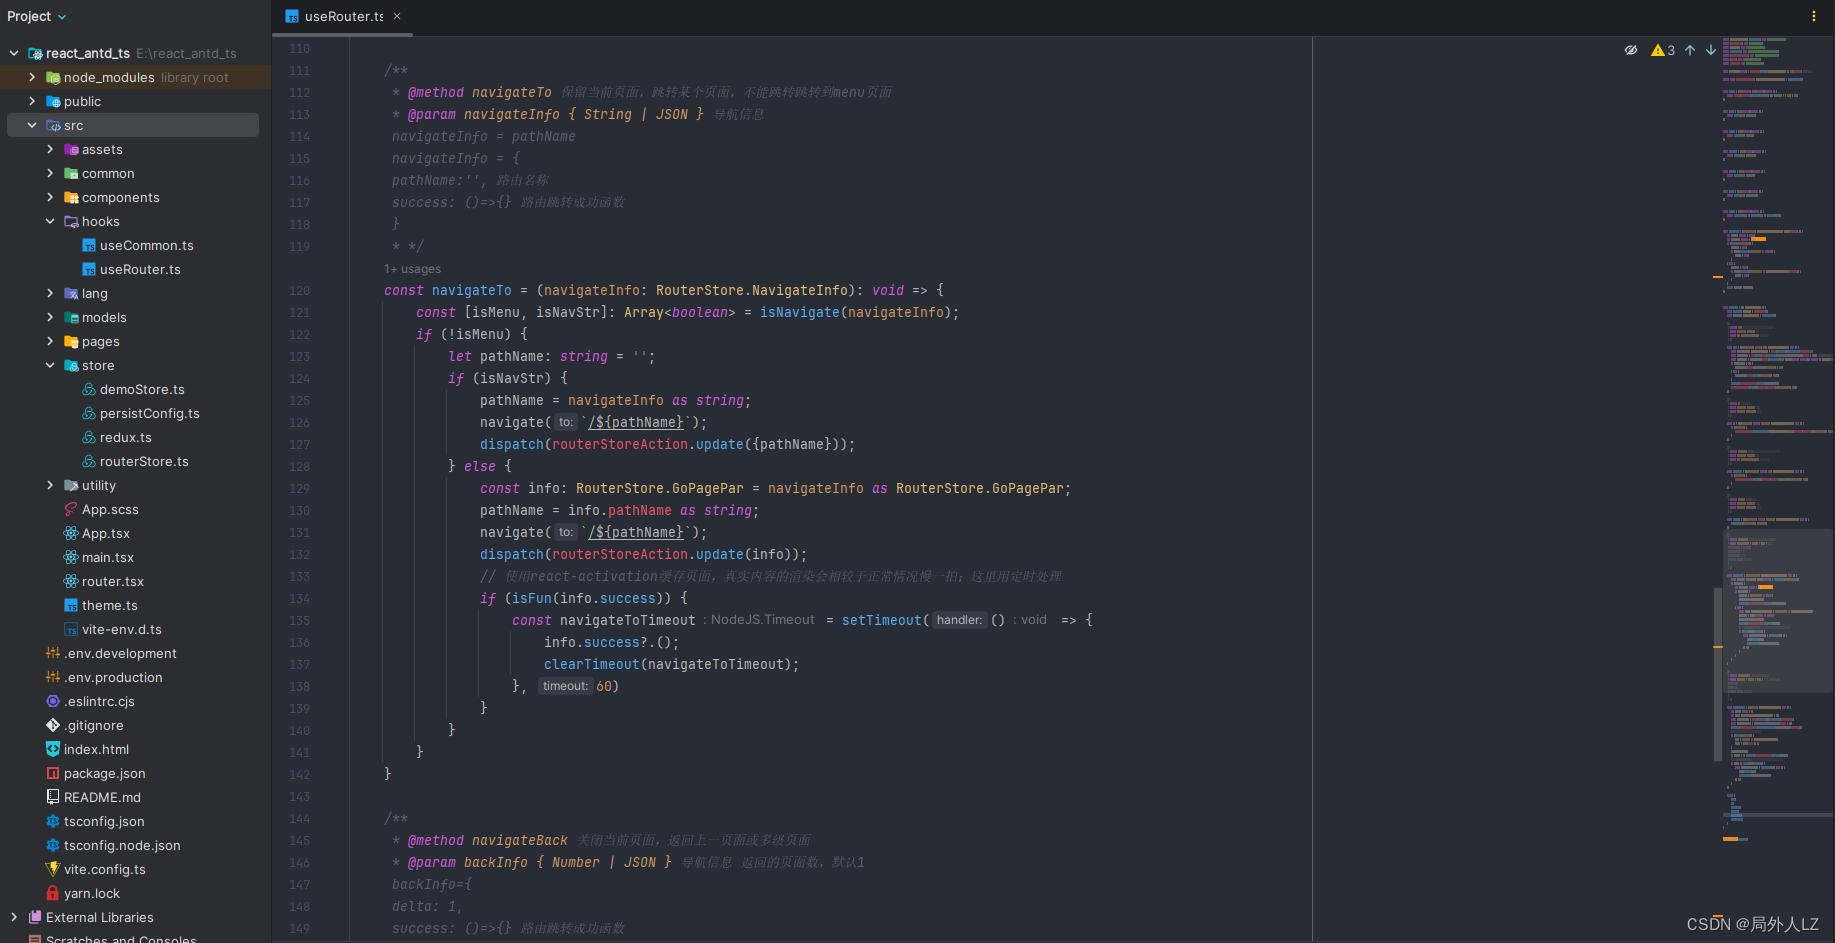
Task: Expand the models folder
Action: pyautogui.click(x=50, y=317)
